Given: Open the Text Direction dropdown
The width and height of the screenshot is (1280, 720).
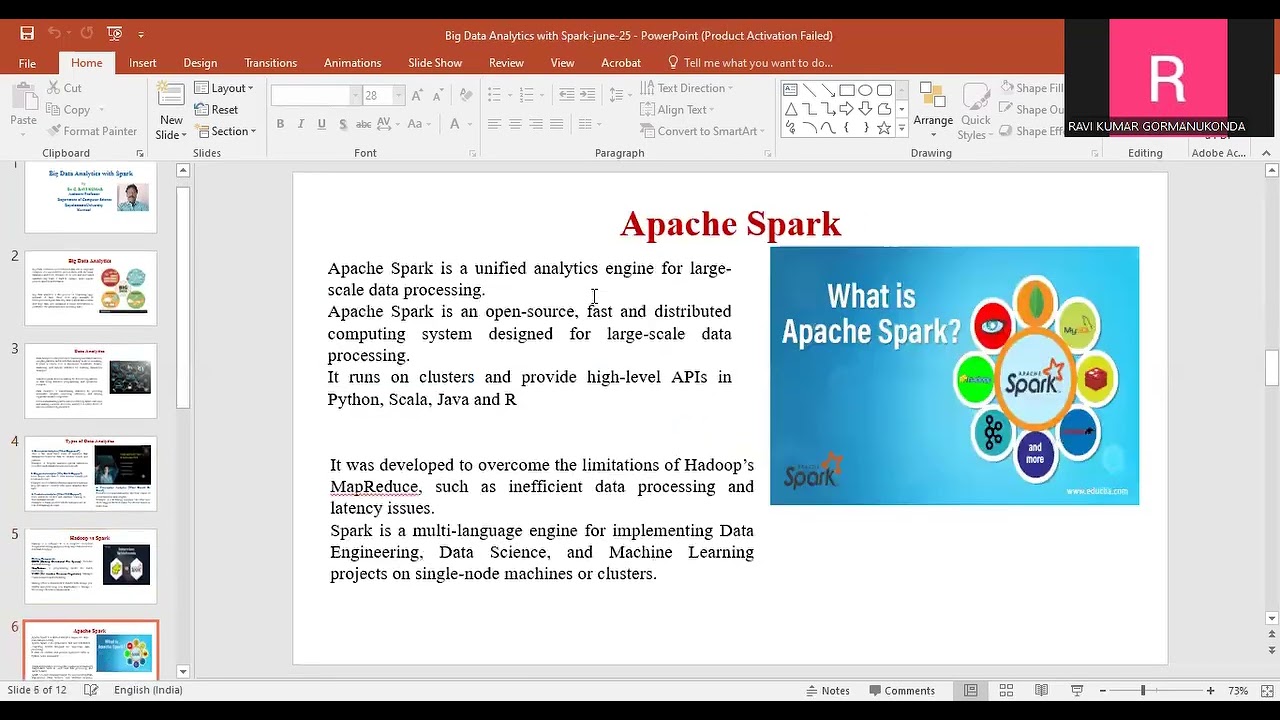Looking at the screenshot, I should point(687,88).
